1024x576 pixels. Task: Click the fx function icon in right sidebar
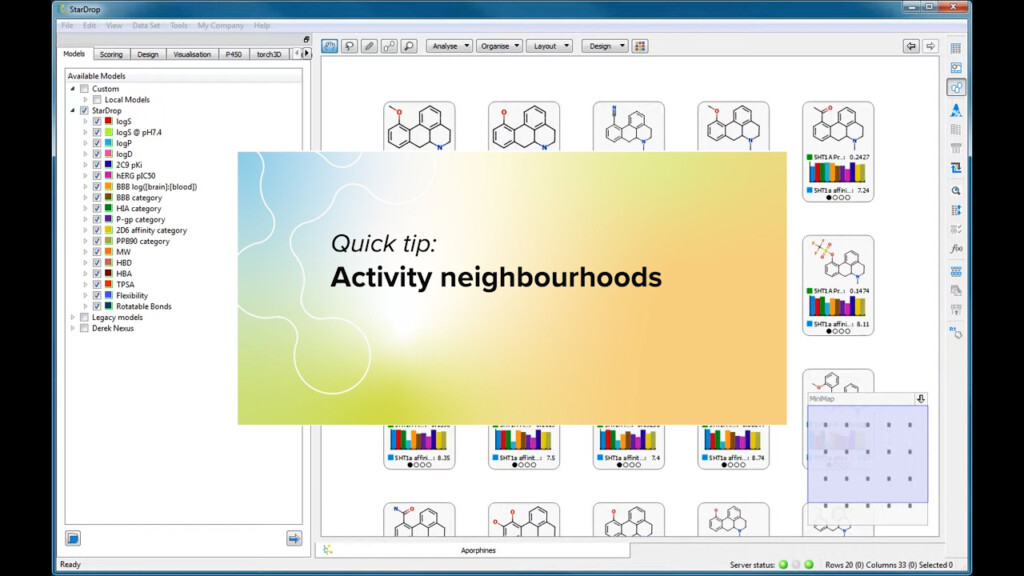coord(956,248)
